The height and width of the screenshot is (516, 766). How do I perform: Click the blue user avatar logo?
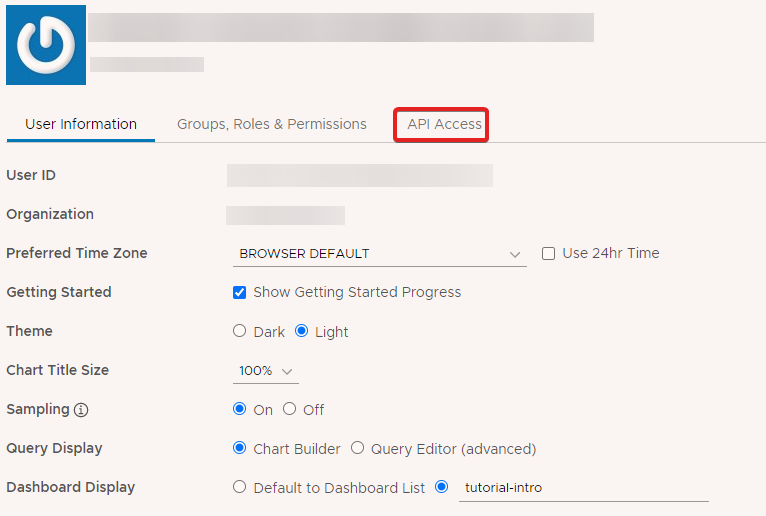[46, 45]
